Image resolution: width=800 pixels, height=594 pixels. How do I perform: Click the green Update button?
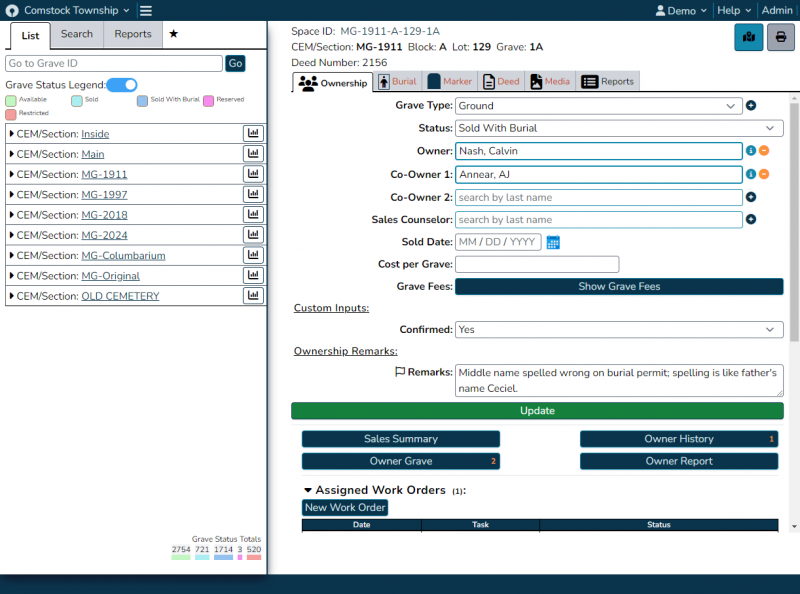pos(537,411)
